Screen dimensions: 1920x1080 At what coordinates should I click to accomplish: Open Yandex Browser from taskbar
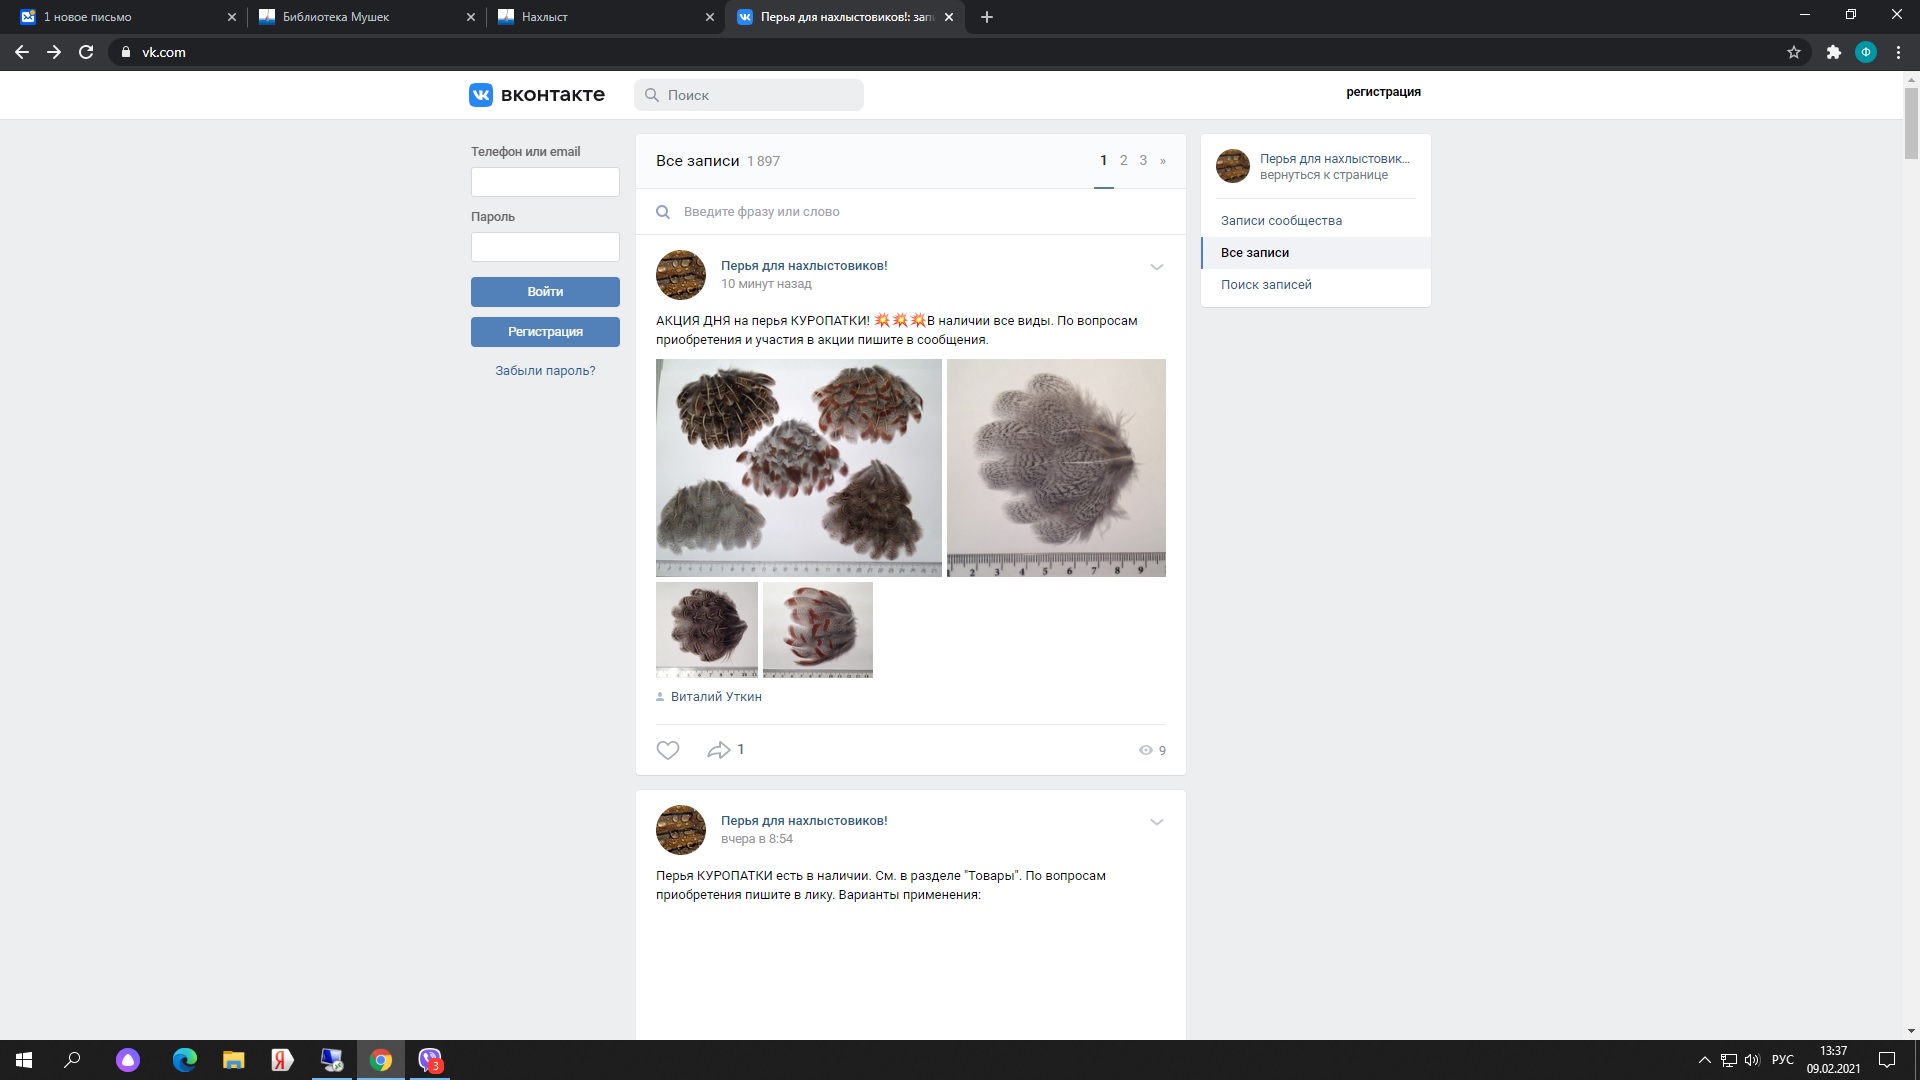tap(282, 1060)
